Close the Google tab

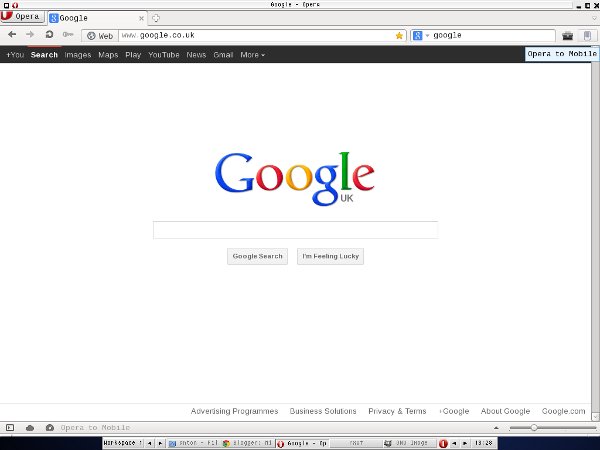point(141,18)
